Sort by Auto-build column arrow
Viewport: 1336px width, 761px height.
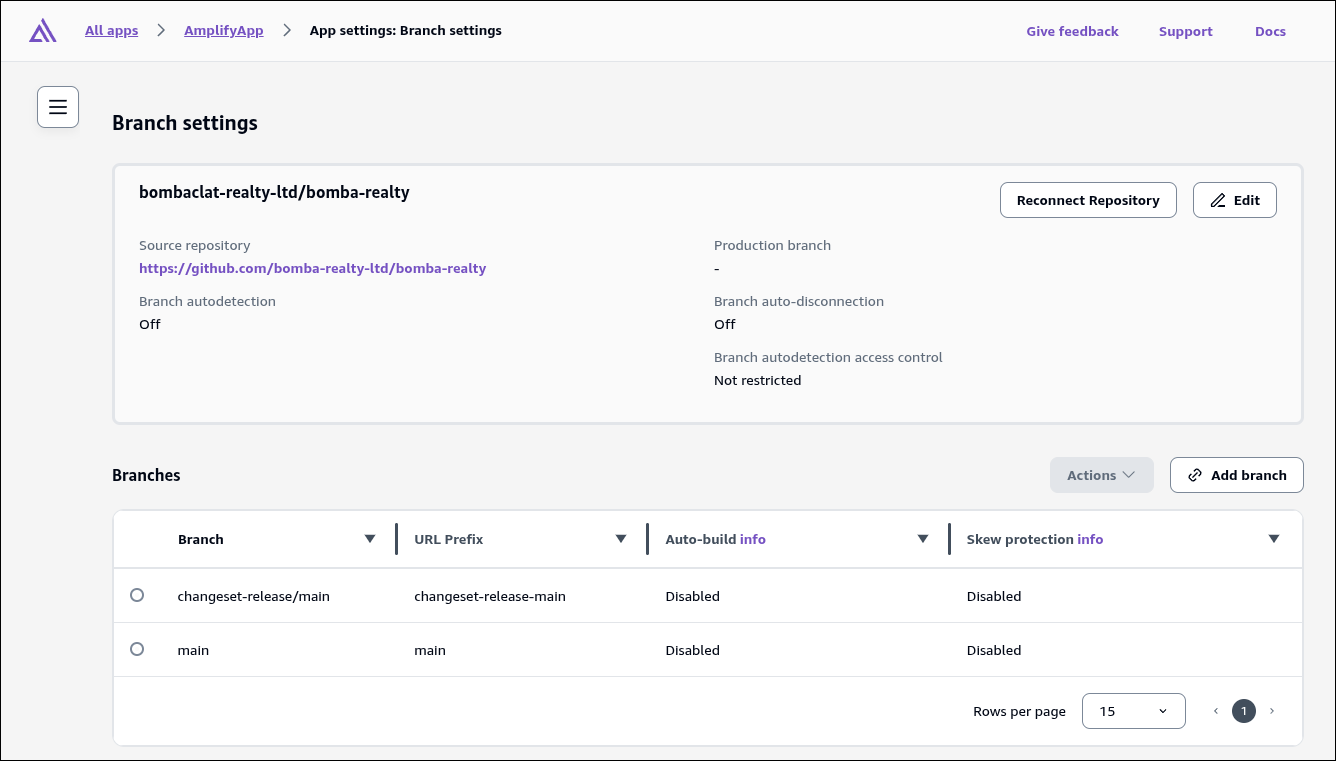point(923,539)
